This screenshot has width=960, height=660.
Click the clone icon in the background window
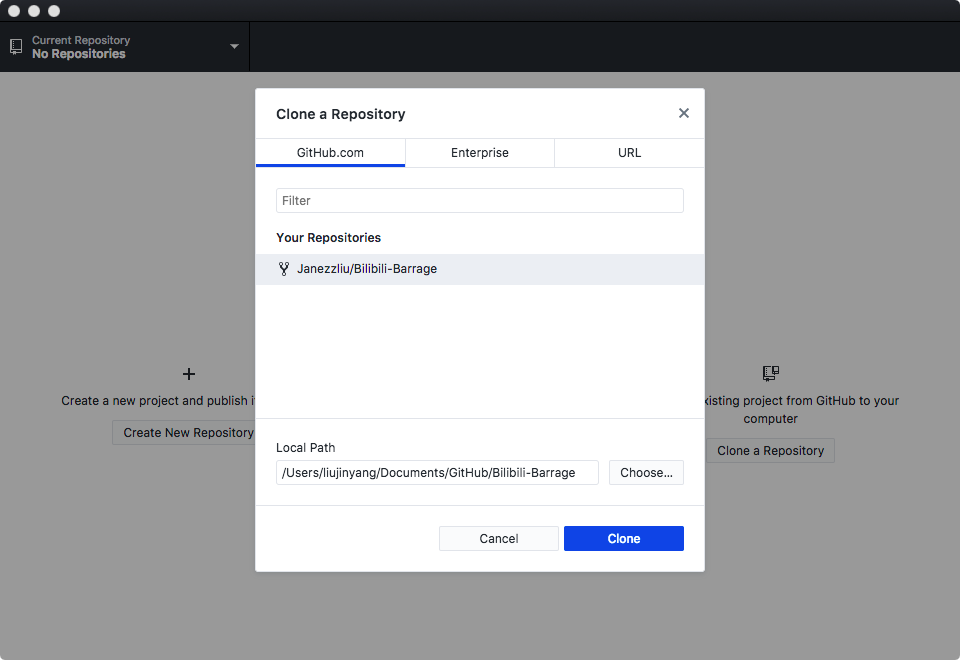tap(771, 373)
